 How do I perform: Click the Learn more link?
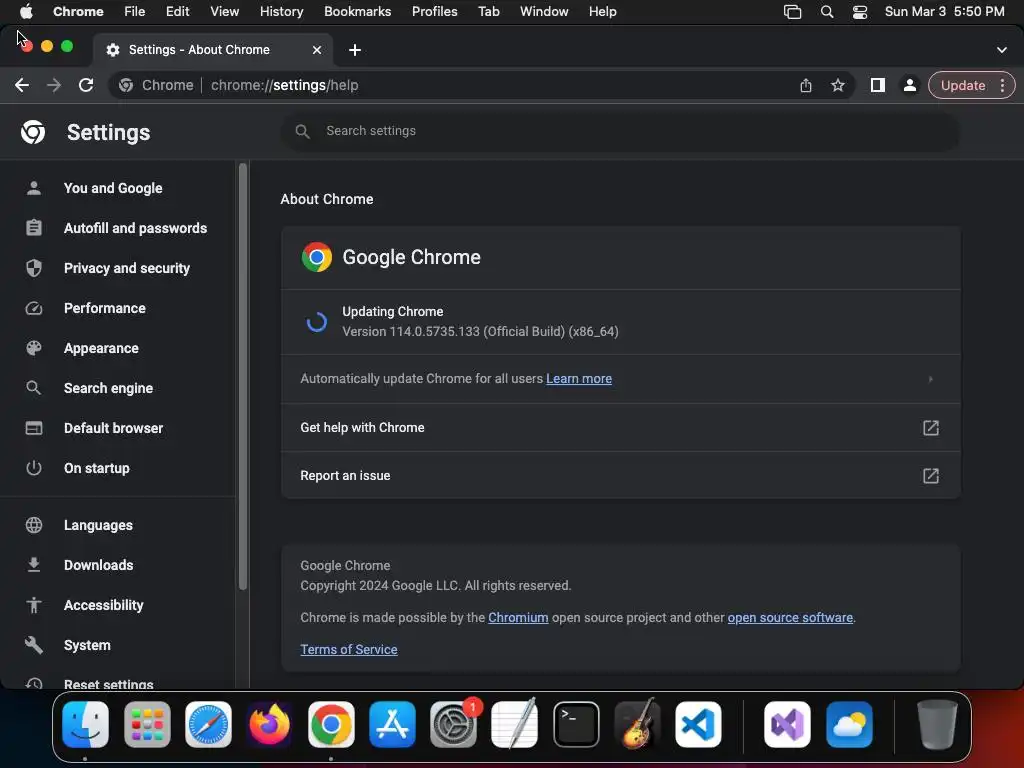[579, 379]
